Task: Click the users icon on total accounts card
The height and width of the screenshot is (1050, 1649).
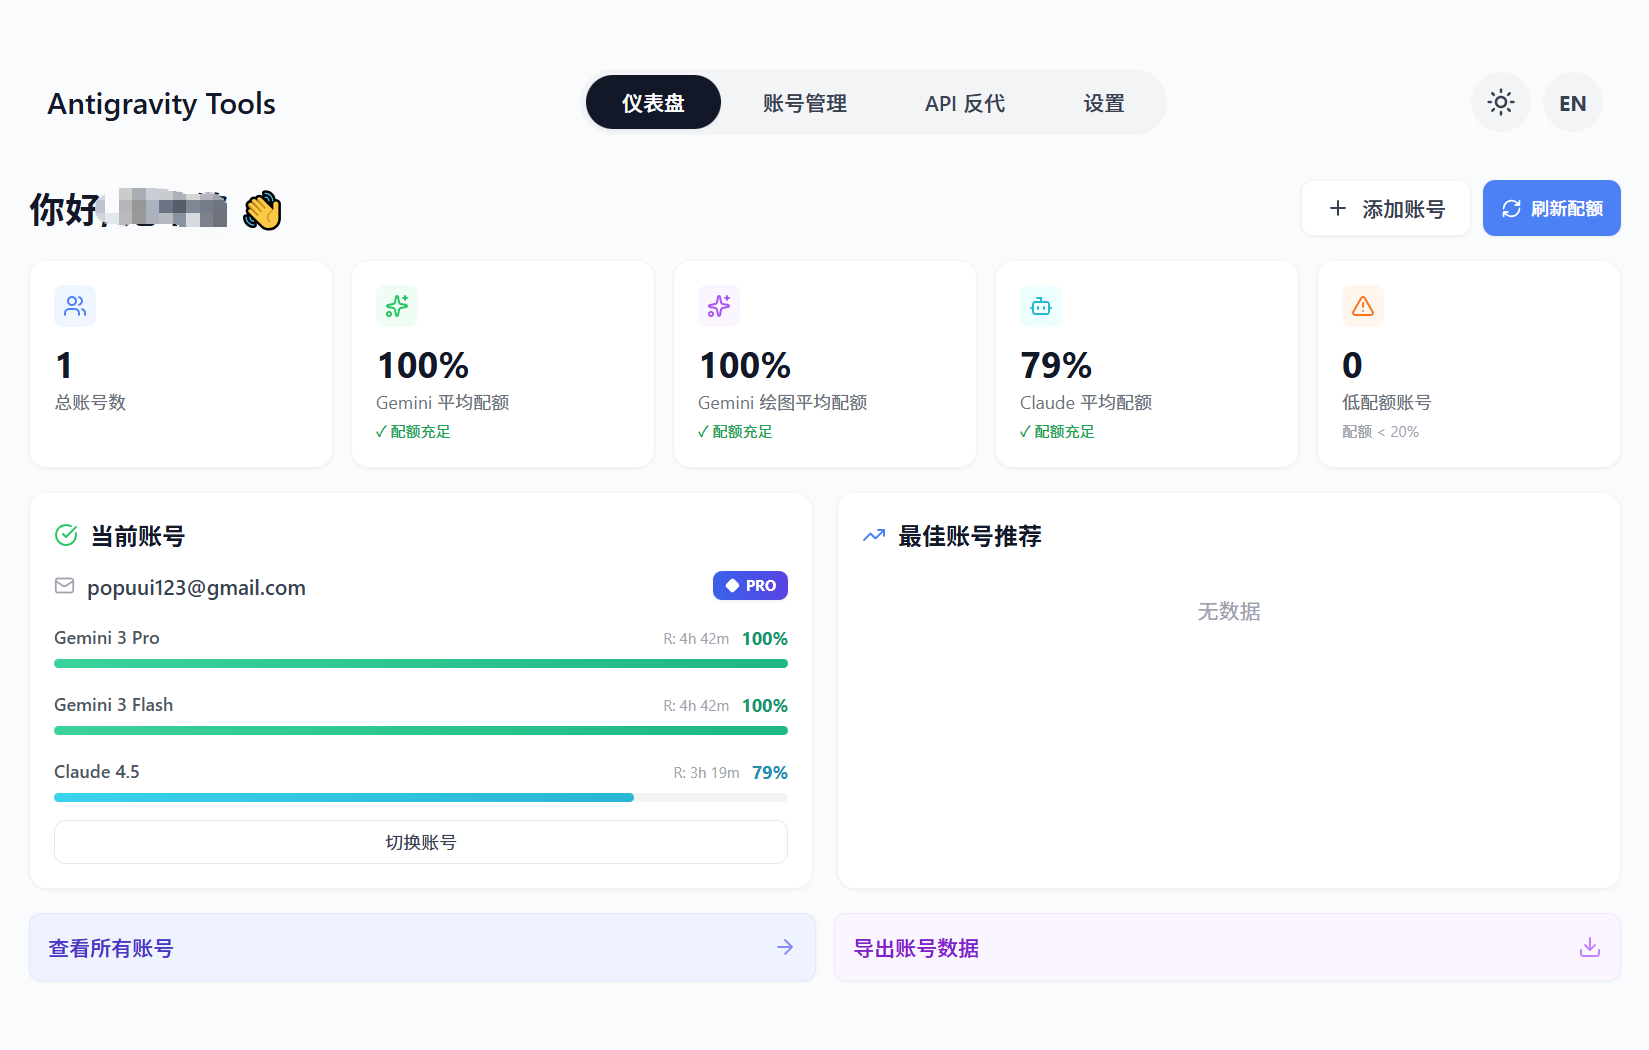Action: 75,306
